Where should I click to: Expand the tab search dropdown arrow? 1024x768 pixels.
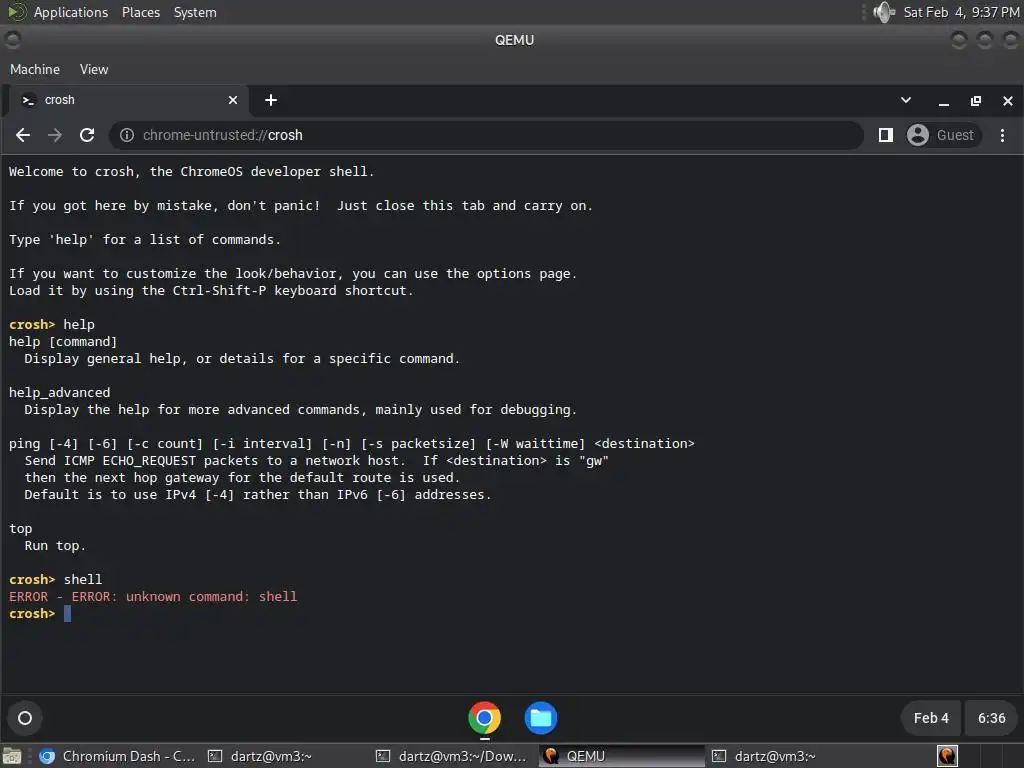(906, 100)
